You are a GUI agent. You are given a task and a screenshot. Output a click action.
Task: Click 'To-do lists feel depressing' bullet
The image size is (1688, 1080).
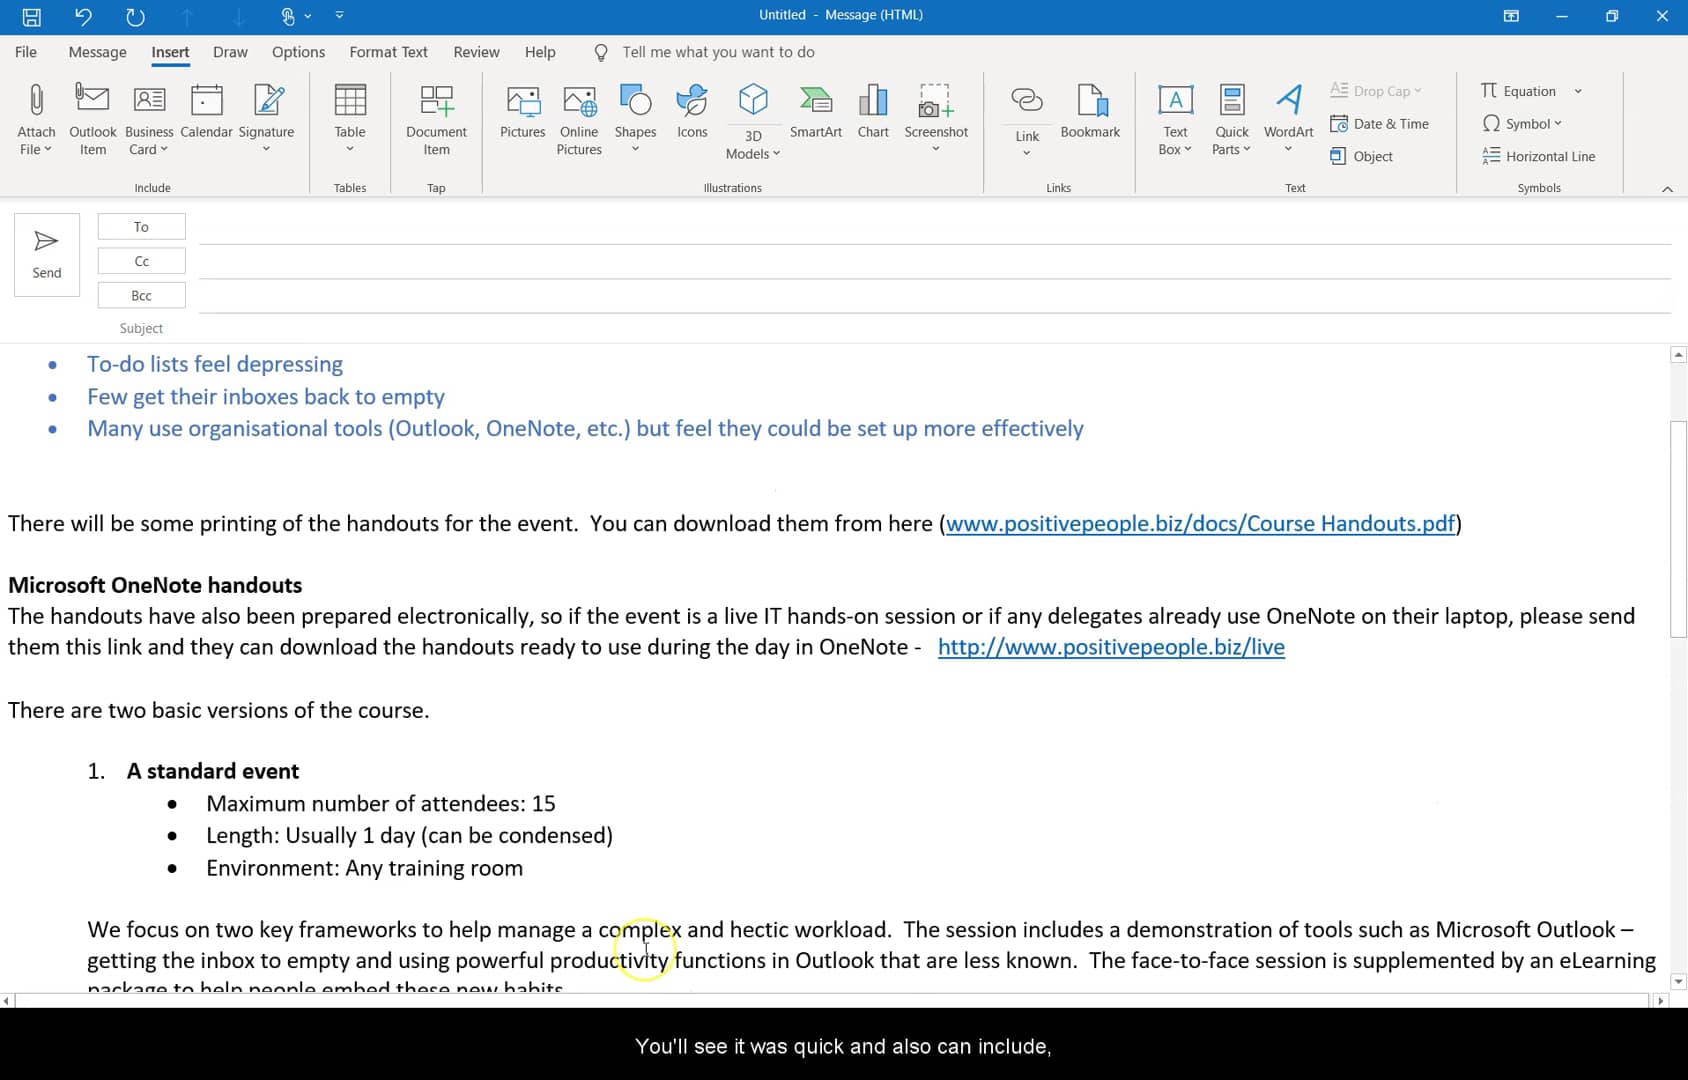click(x=215, y=364)
